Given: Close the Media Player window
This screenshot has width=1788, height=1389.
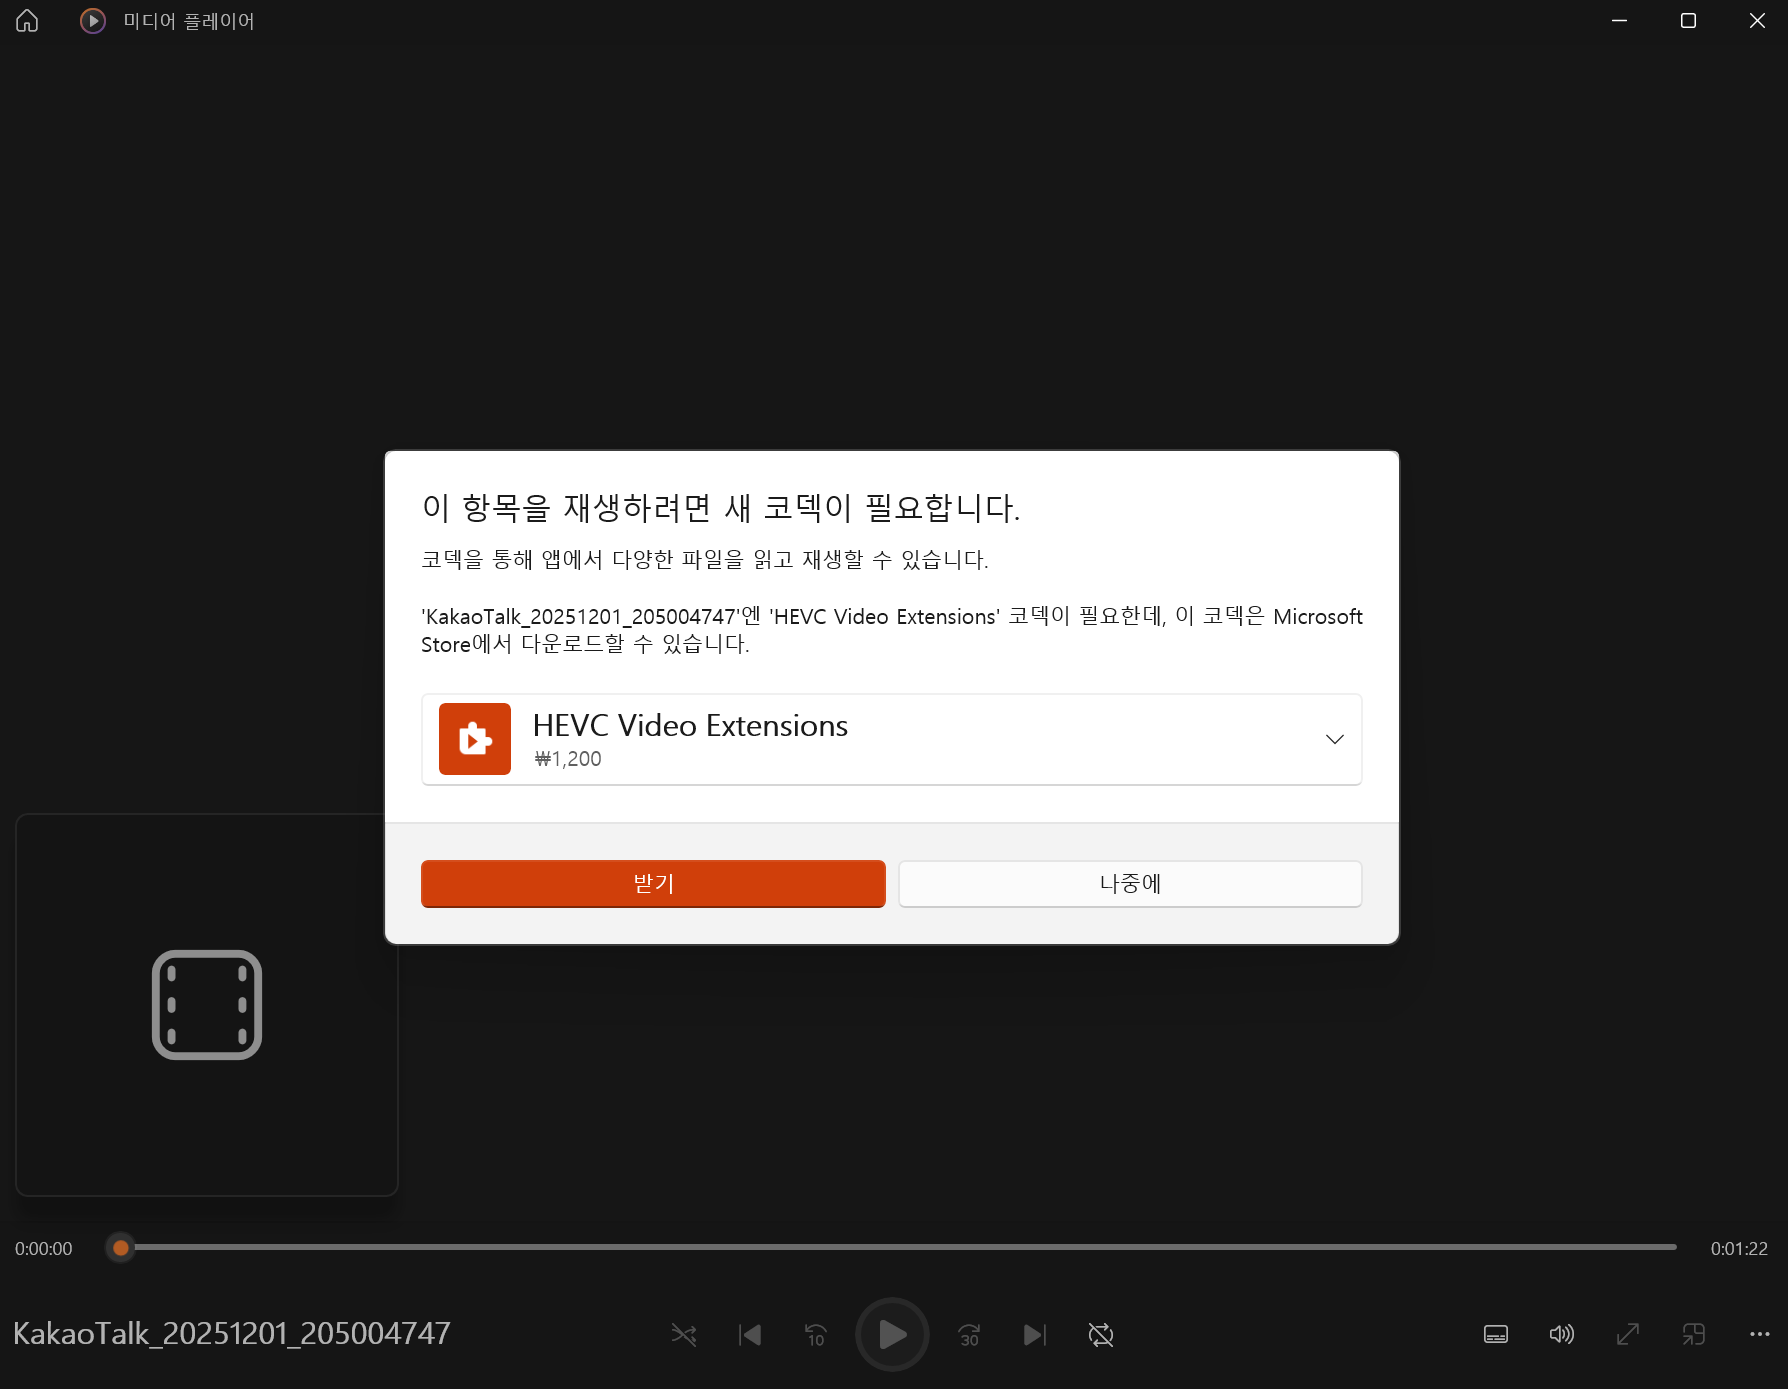Looking at the screenshot, I should pyautogui.click(x=1757, y=21).
